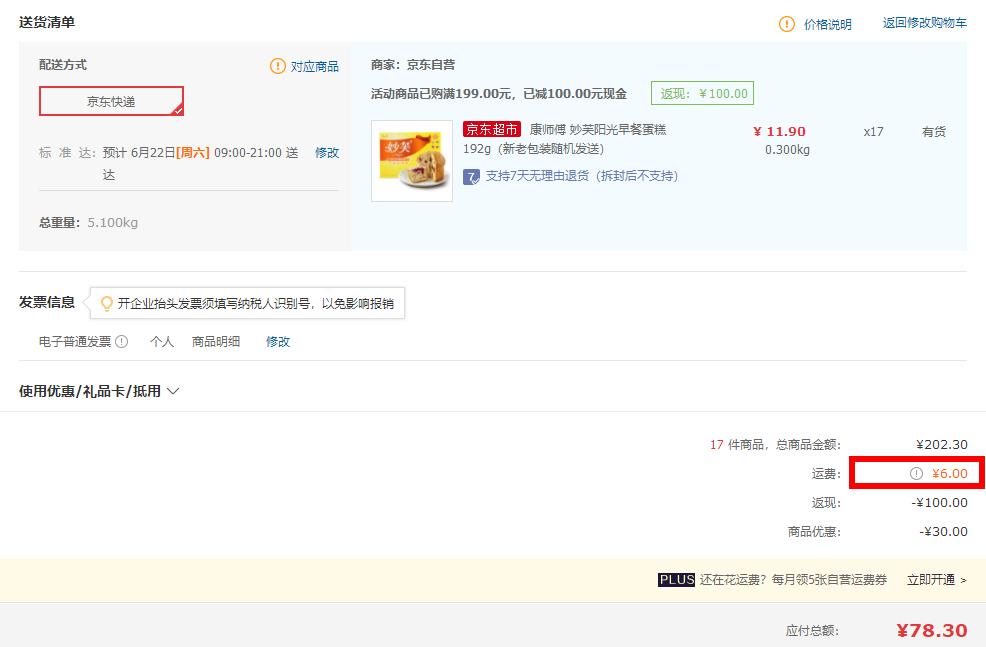This screenshot has height=647, width=986.
Task: Click 立即开通 for PLUS membership
Action: (936, 580)
